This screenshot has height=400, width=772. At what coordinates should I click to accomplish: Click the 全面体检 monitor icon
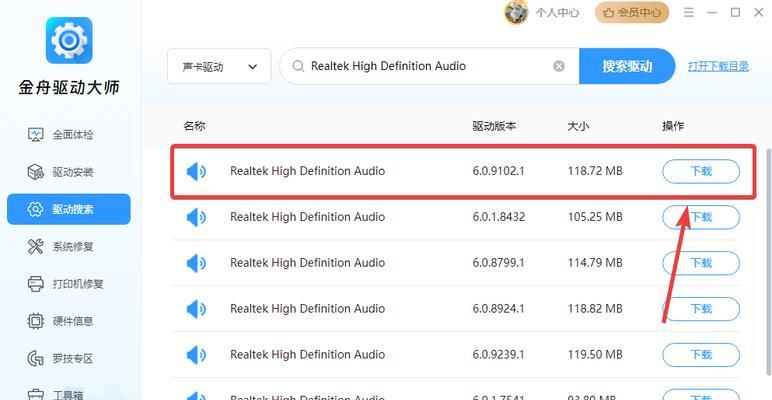click(35, 135)
